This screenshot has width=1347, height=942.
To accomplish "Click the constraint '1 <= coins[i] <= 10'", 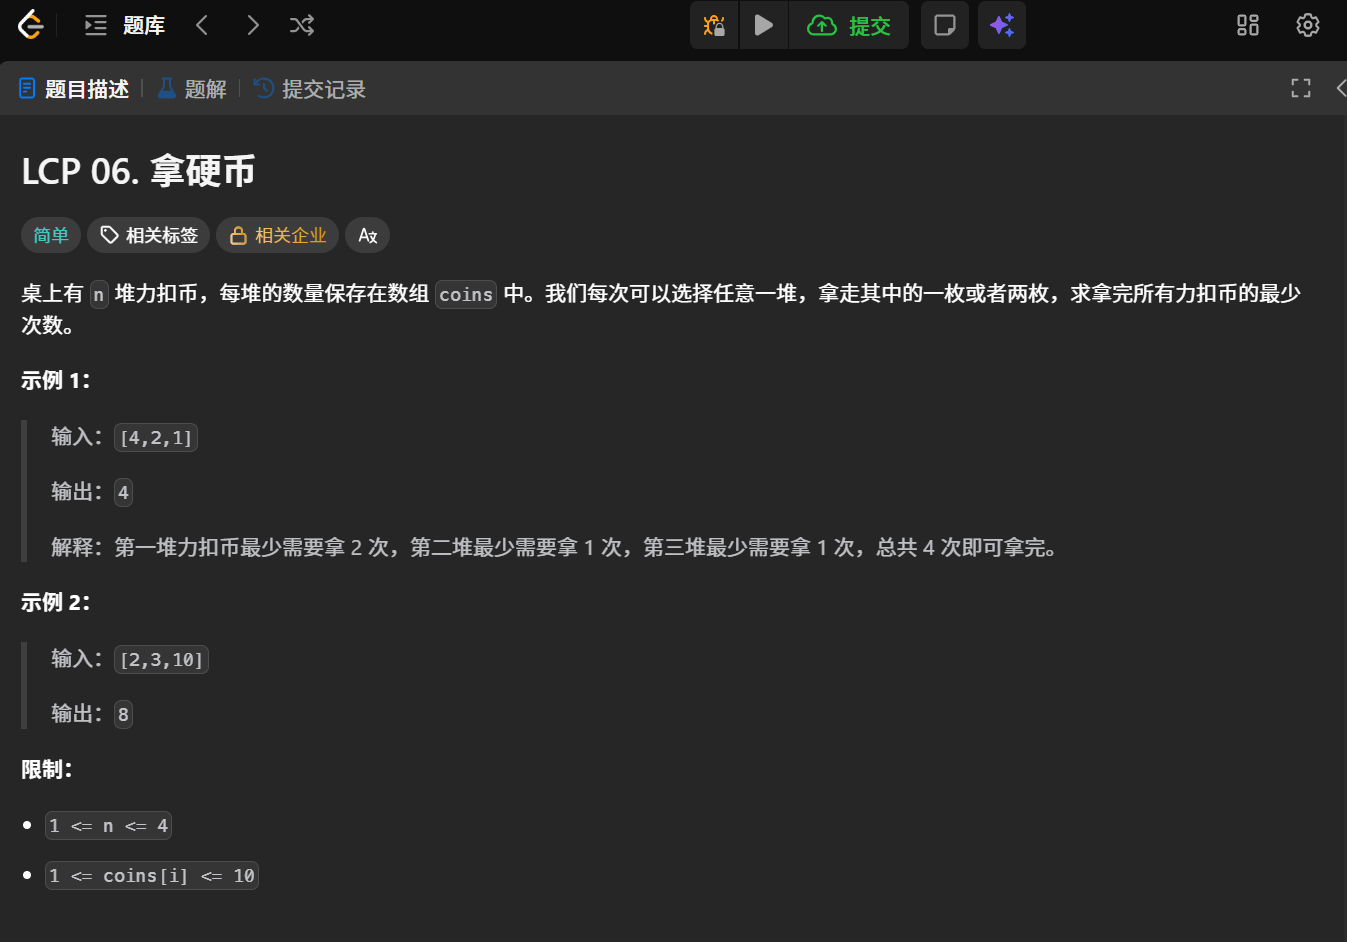I will (152, 875).
